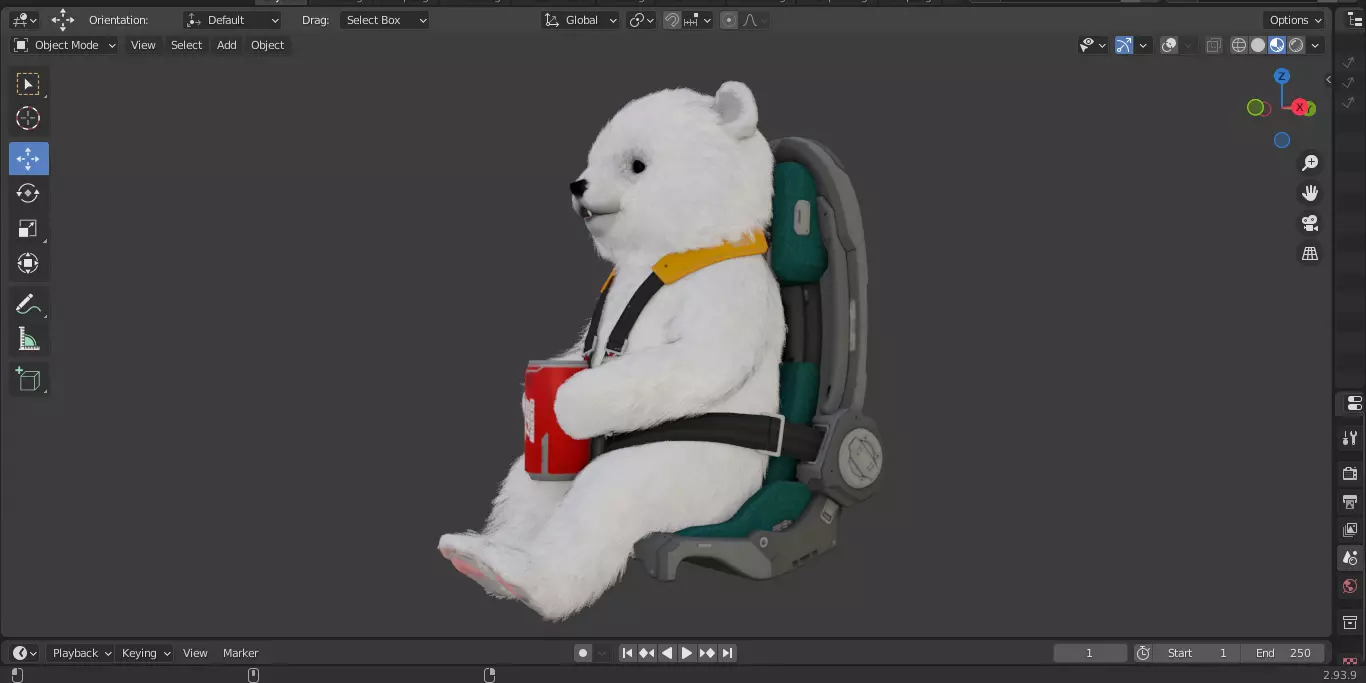Open the Playback menu in timeline
The image size is (1366, 683).
click(x=82, y=653)
